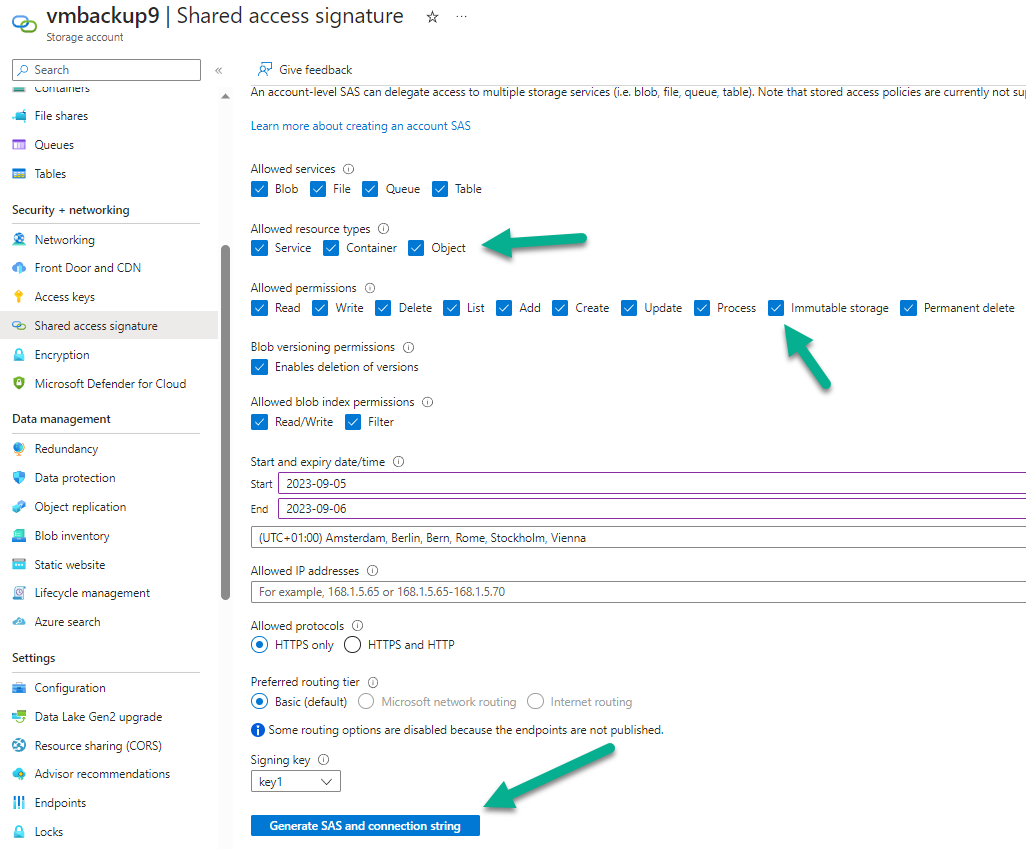1026x849 pixels.
Task: Click the Static website icon
Action: tap(19, 564)
